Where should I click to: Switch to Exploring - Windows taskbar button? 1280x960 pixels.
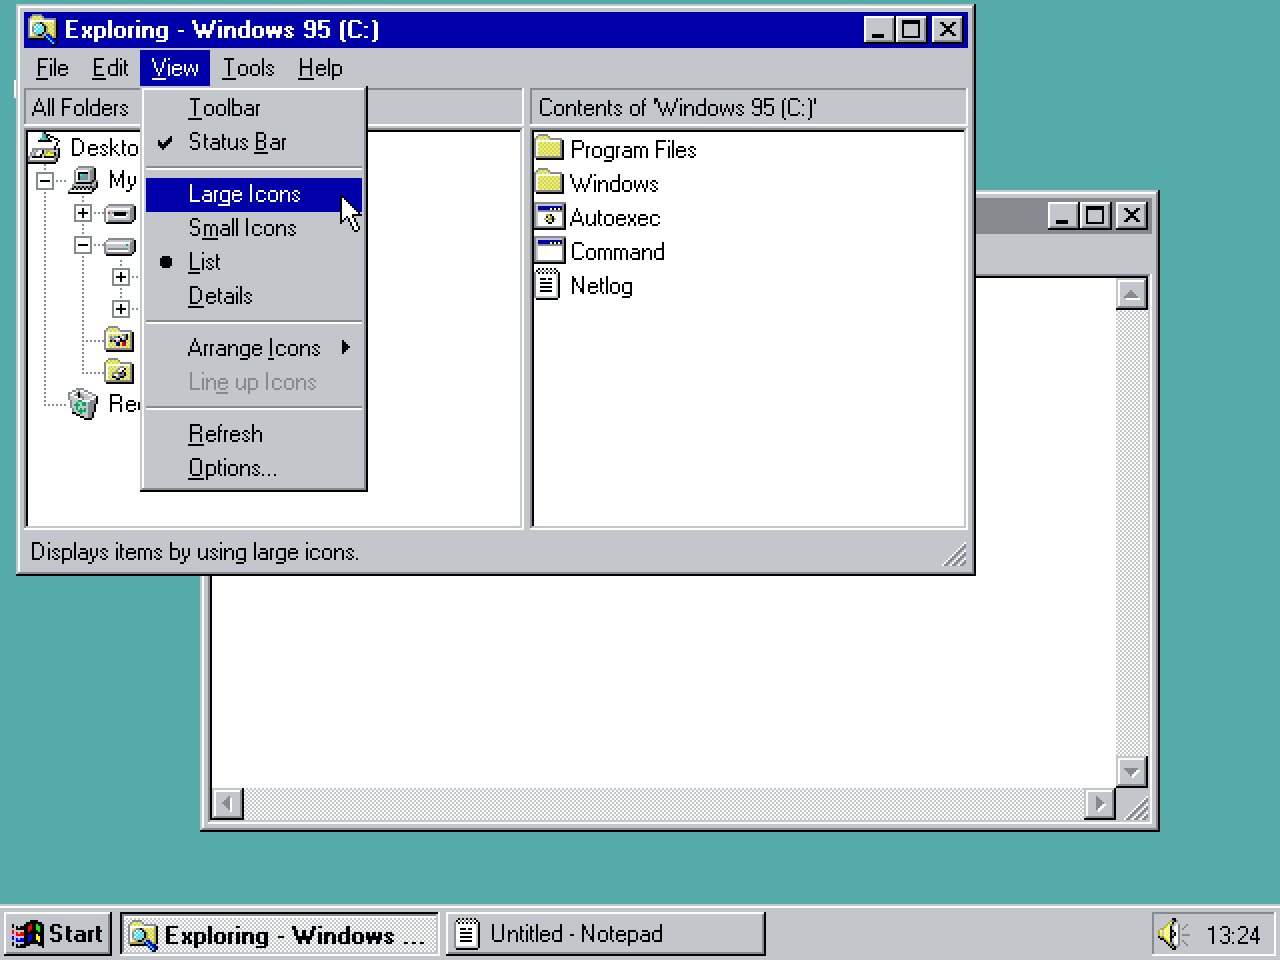[x=279, y=934]
